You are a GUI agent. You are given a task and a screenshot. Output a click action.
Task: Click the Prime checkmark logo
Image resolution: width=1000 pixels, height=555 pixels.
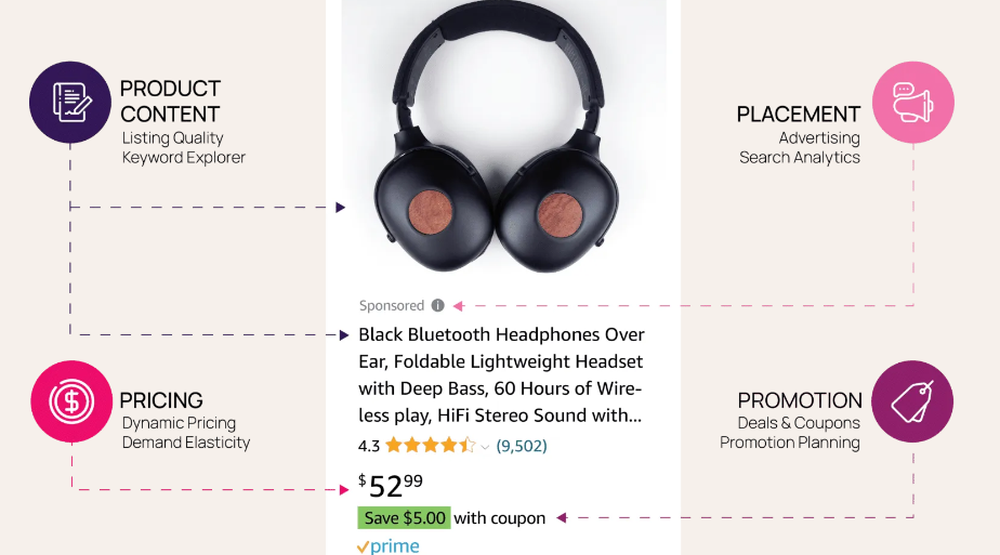pos(388,547)
